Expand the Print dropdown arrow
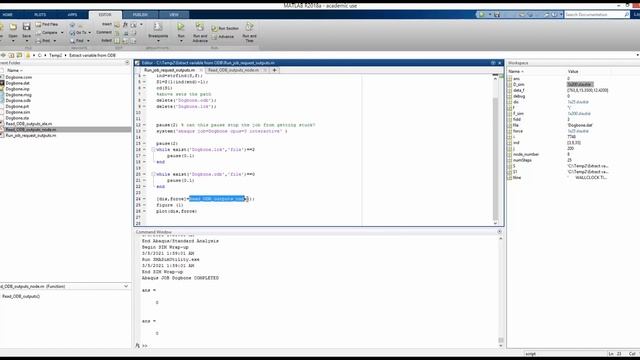This screenshot has width=640, height=360. [55, 41]
